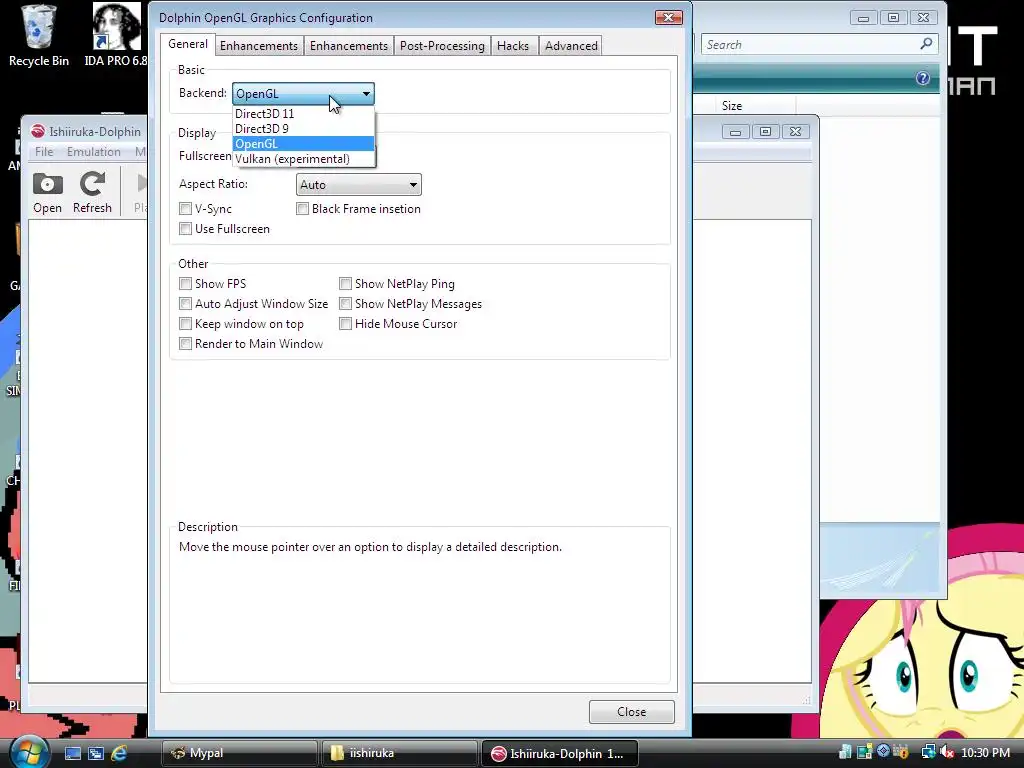Open the Recycle Bin desktop icon

(39, 36)
